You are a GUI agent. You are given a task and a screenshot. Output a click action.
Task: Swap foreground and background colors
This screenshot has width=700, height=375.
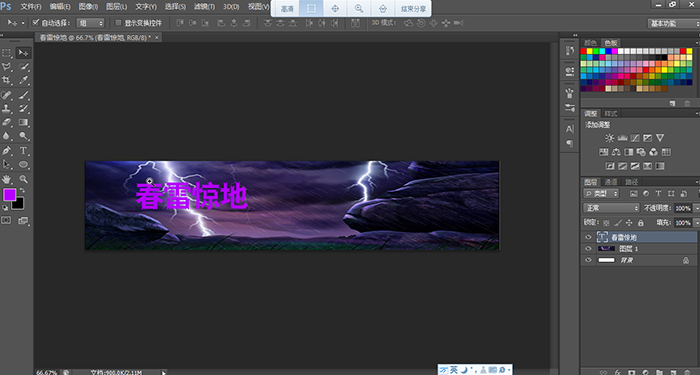click(23, 191)
